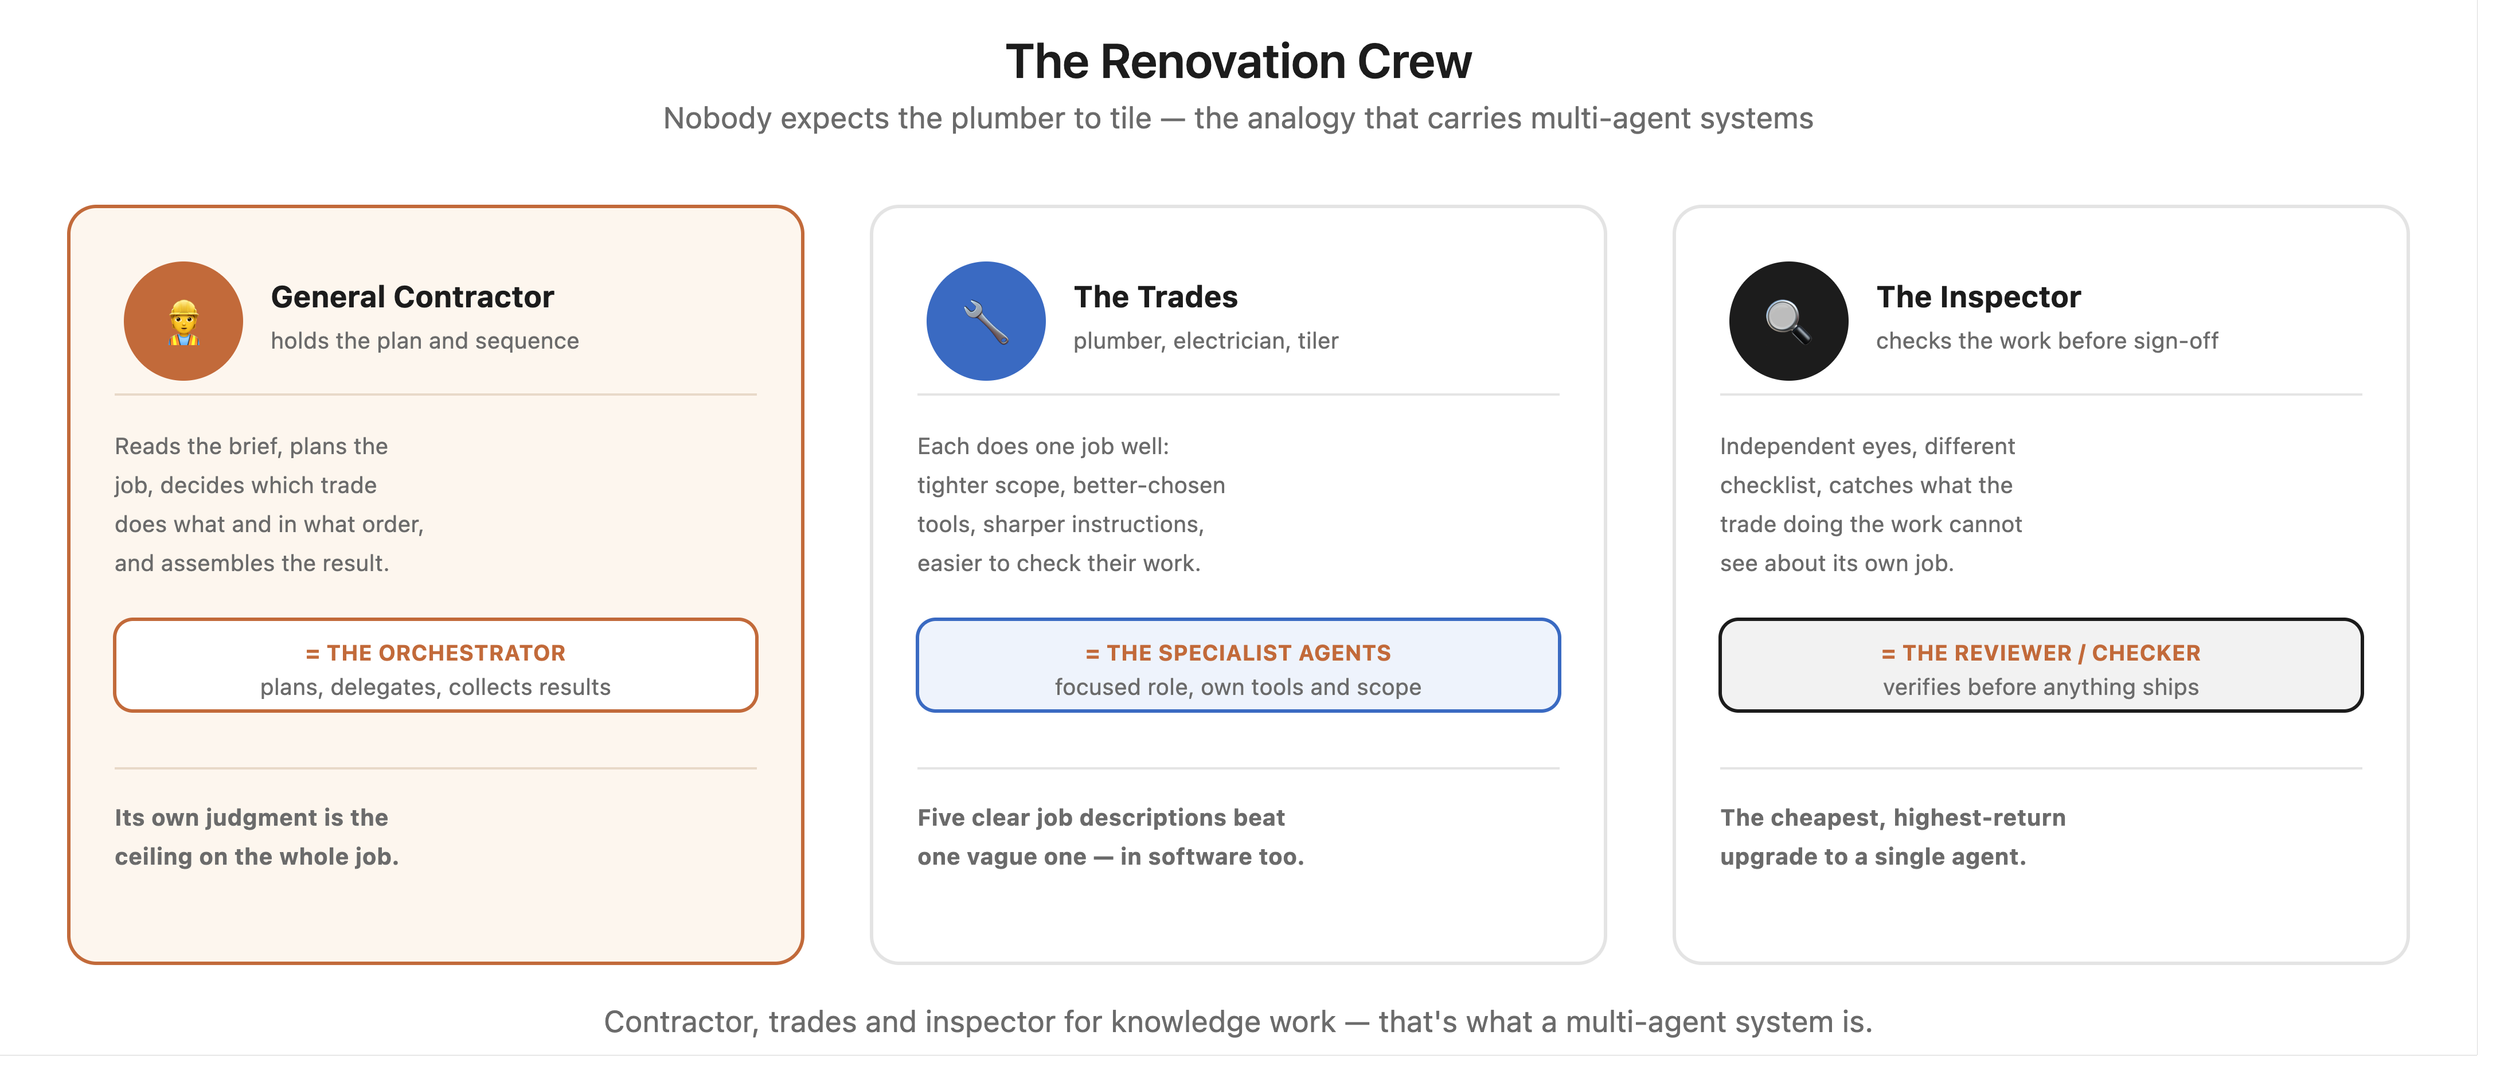The width and height of the screenshot is (2500, 1078).
Task: Click the subtitle about the plumber
Action: tap(1238, 118)
